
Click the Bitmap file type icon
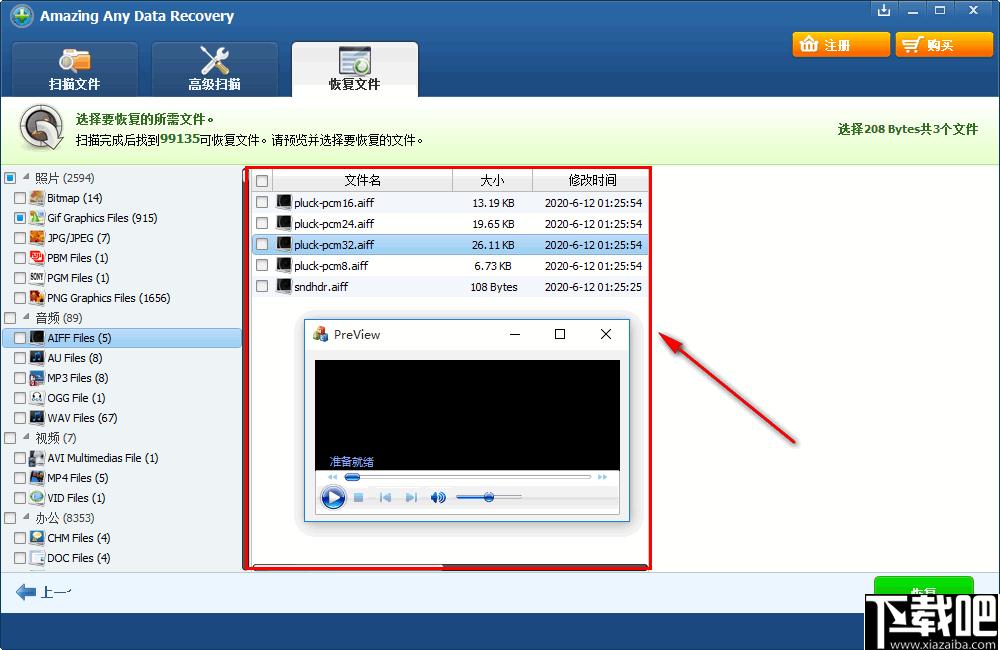[x=37, y=197]
